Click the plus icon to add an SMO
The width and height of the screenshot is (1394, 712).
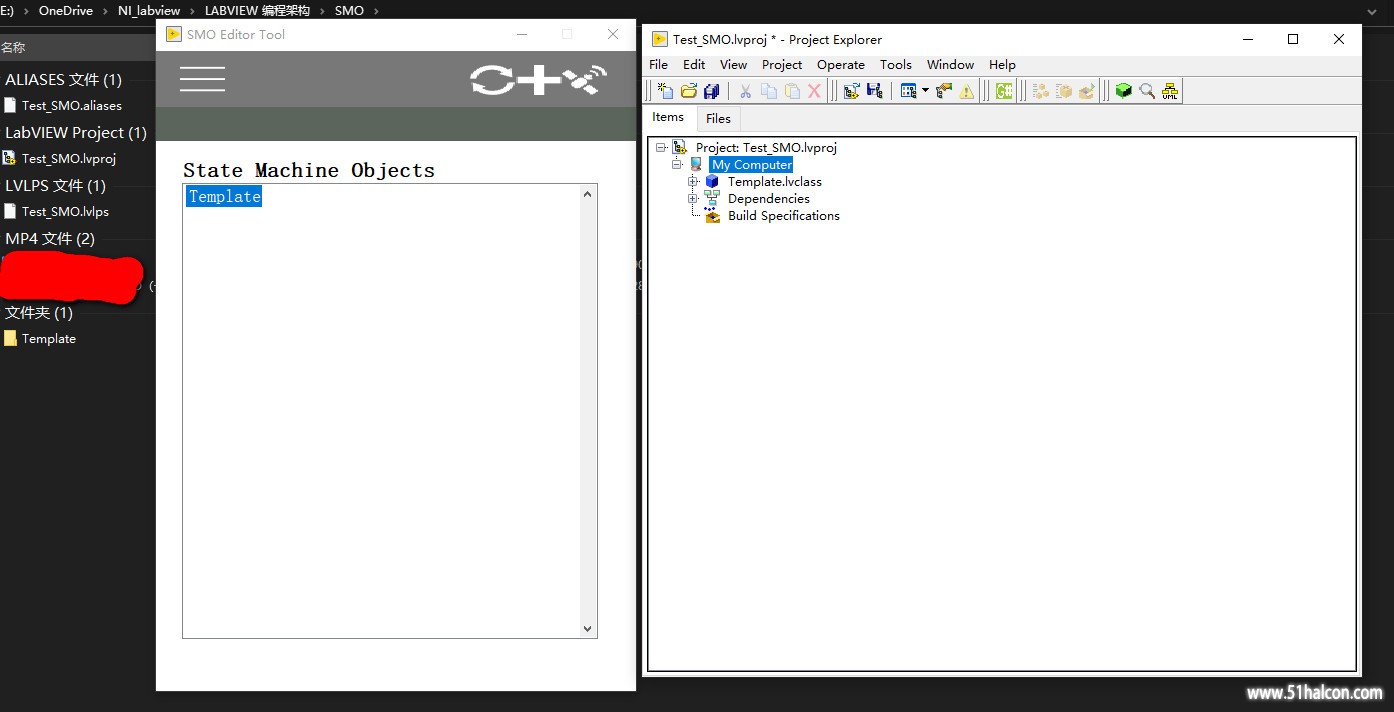click(x=539, y=80)
